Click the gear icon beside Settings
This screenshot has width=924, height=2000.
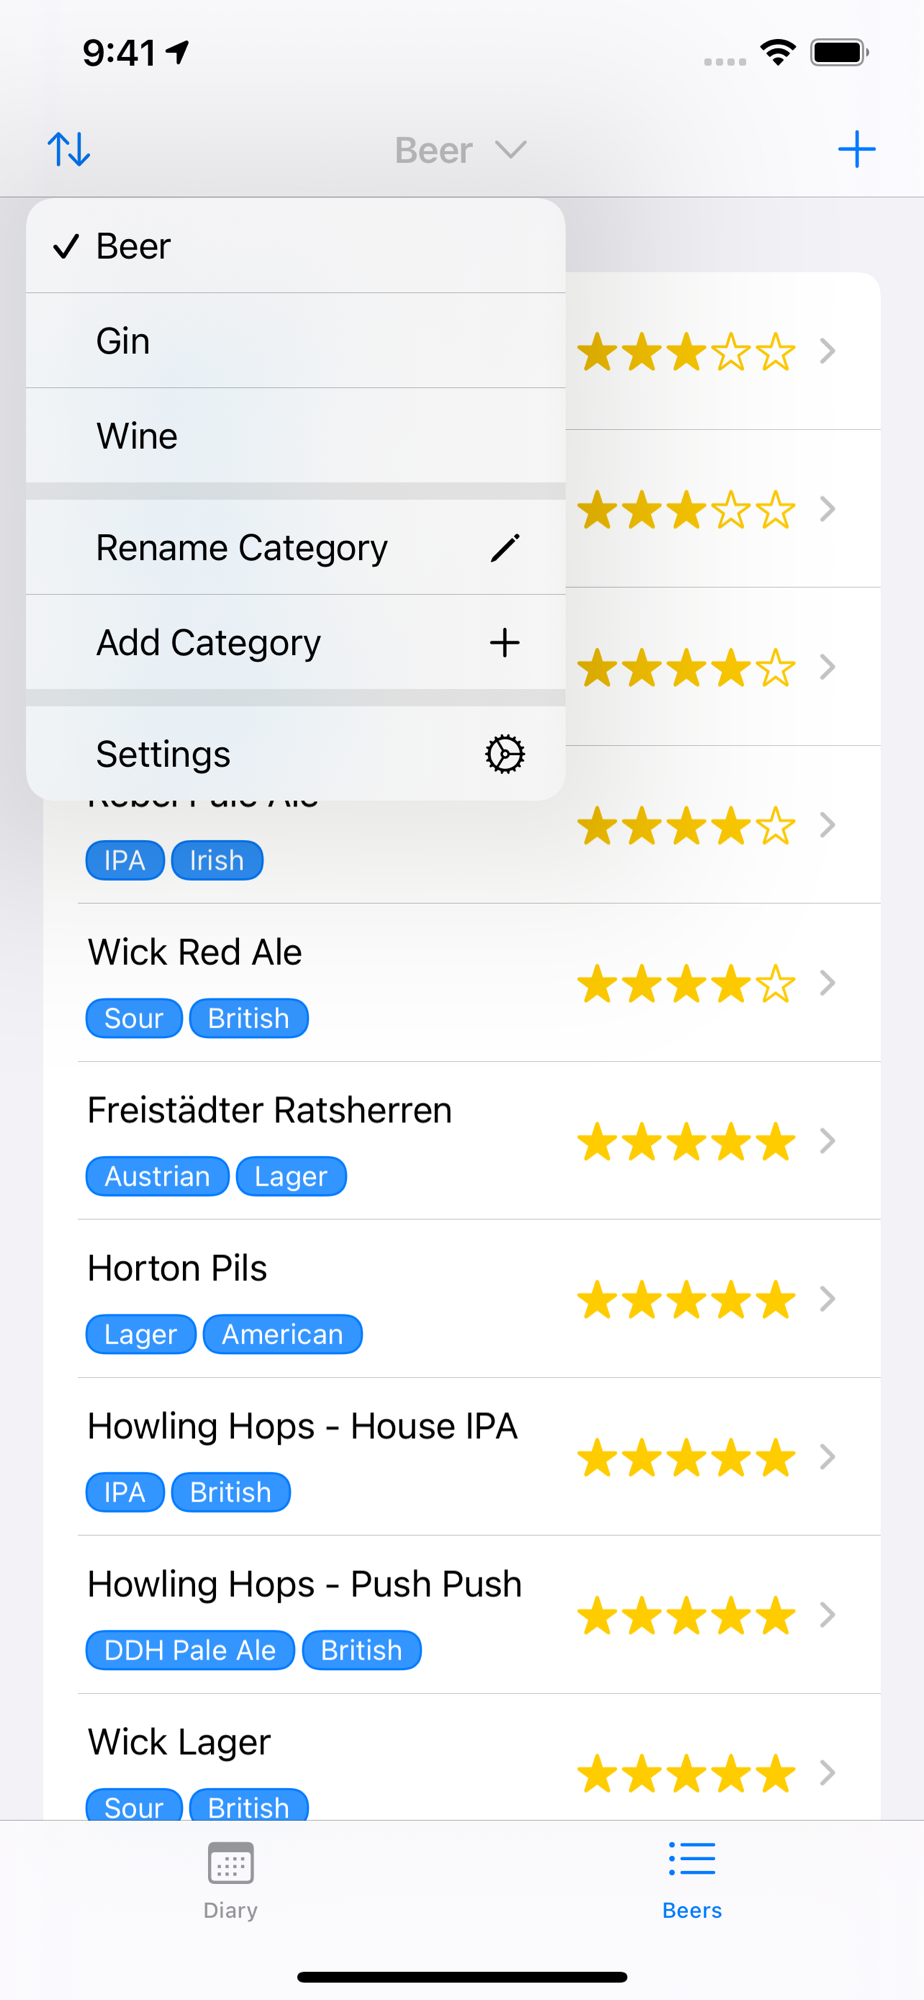point(505,754)
